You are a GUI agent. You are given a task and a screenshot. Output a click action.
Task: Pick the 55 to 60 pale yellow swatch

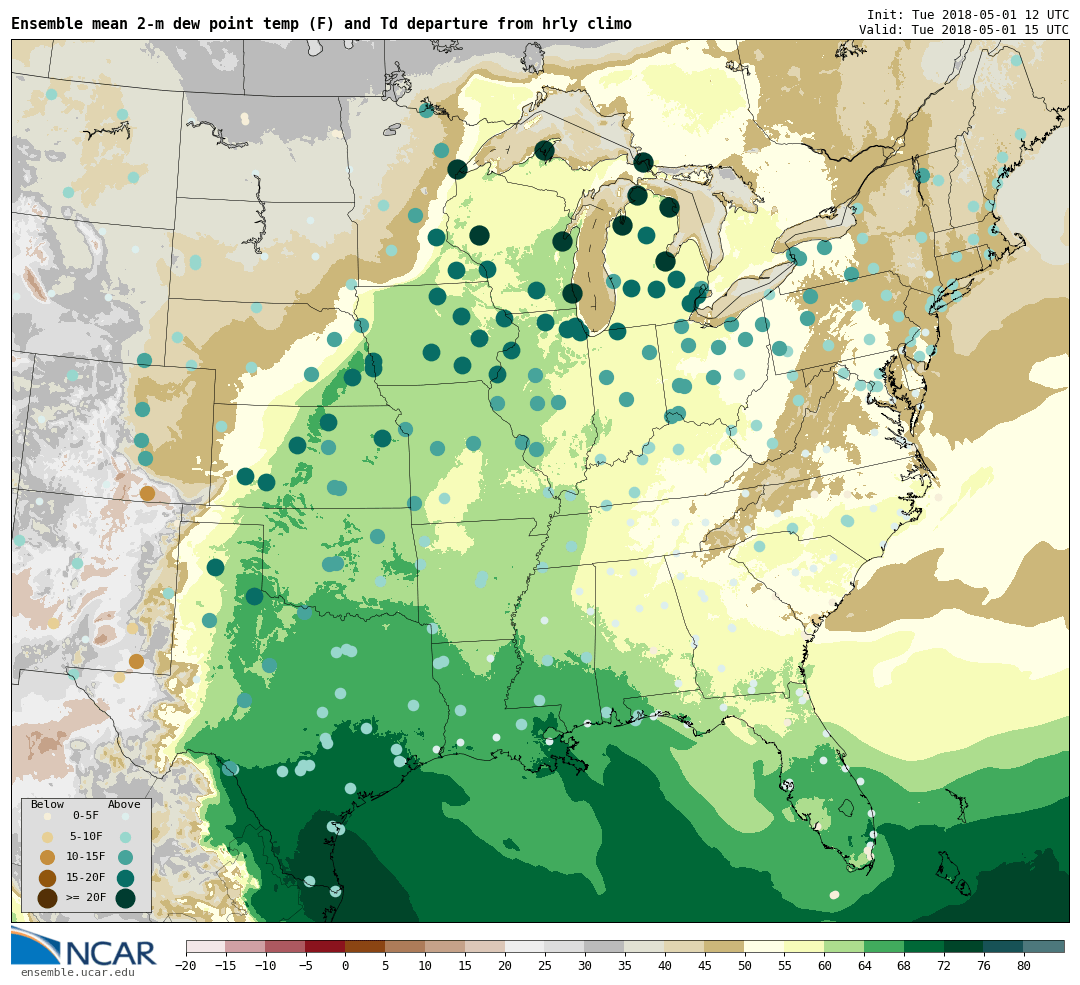coord(804,946)
